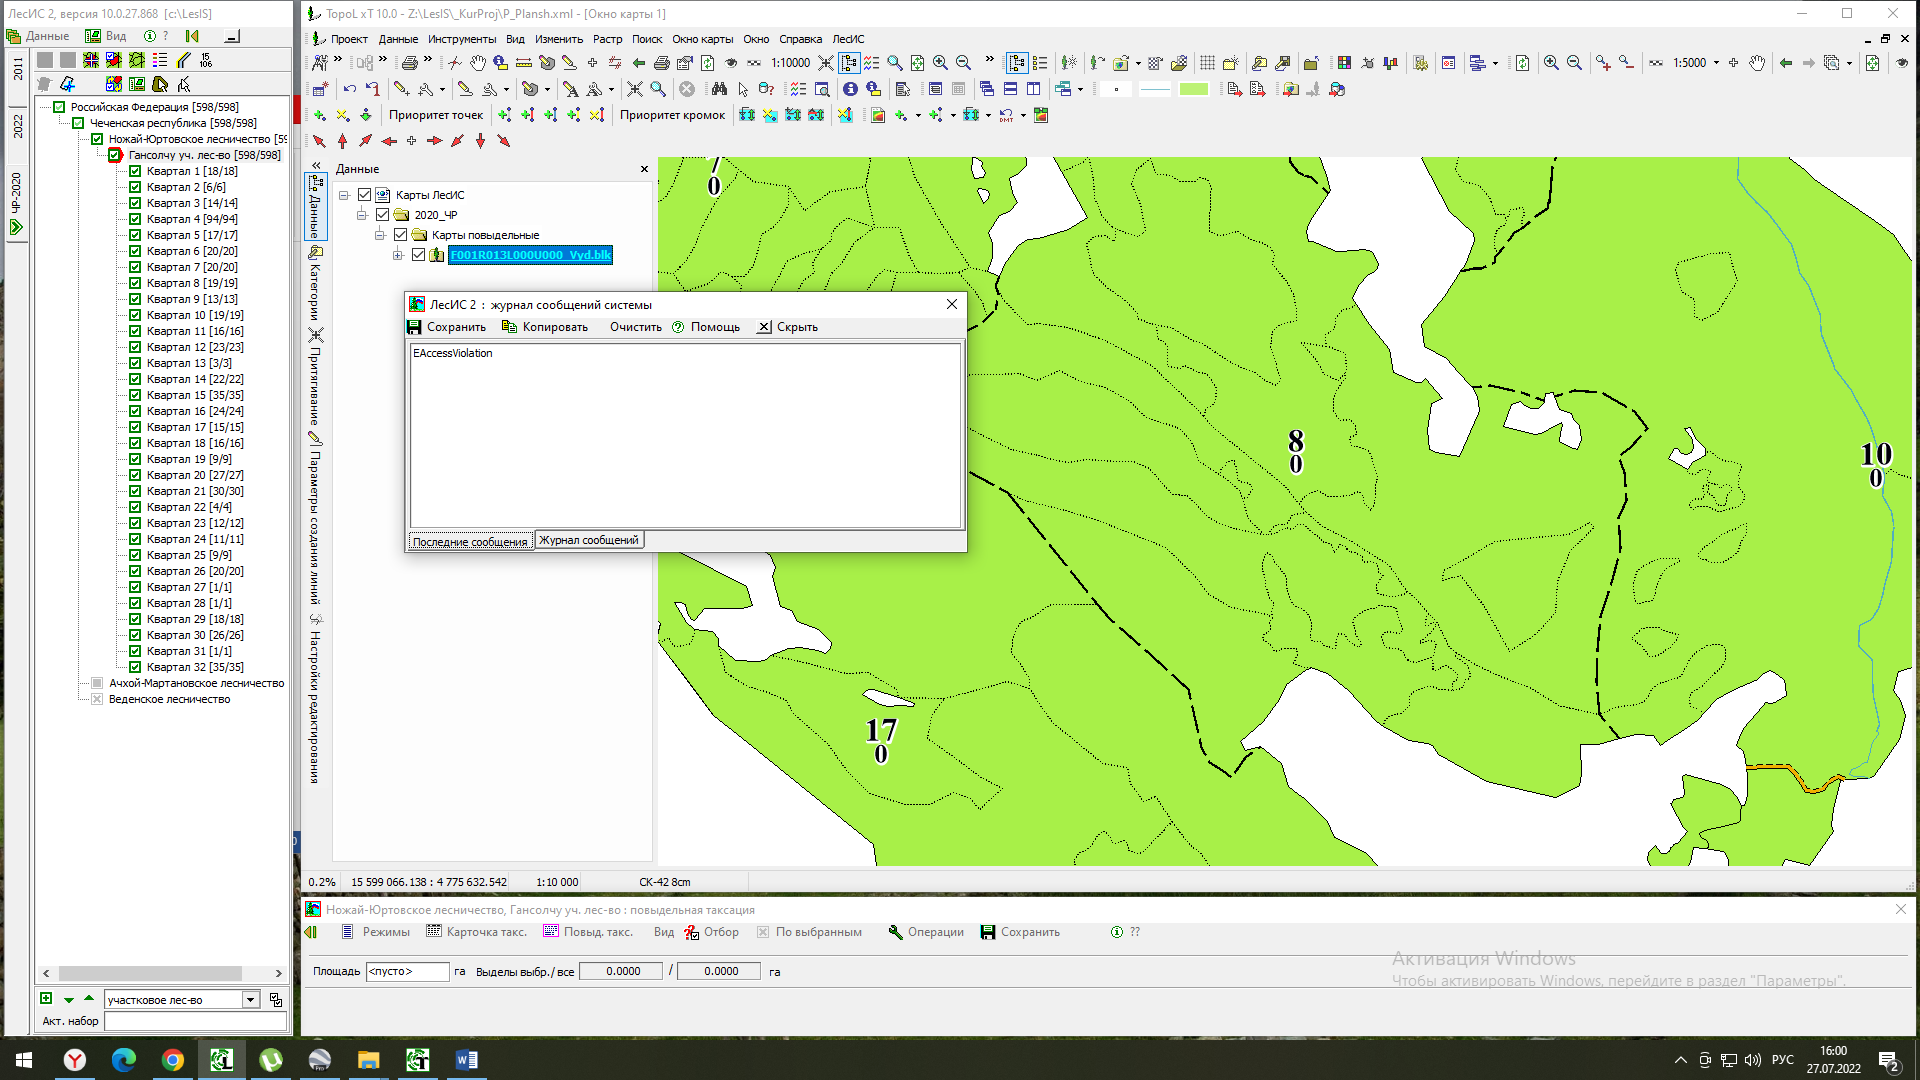
Task: Click Копировать in message log dialog
Action: (545, 327)
